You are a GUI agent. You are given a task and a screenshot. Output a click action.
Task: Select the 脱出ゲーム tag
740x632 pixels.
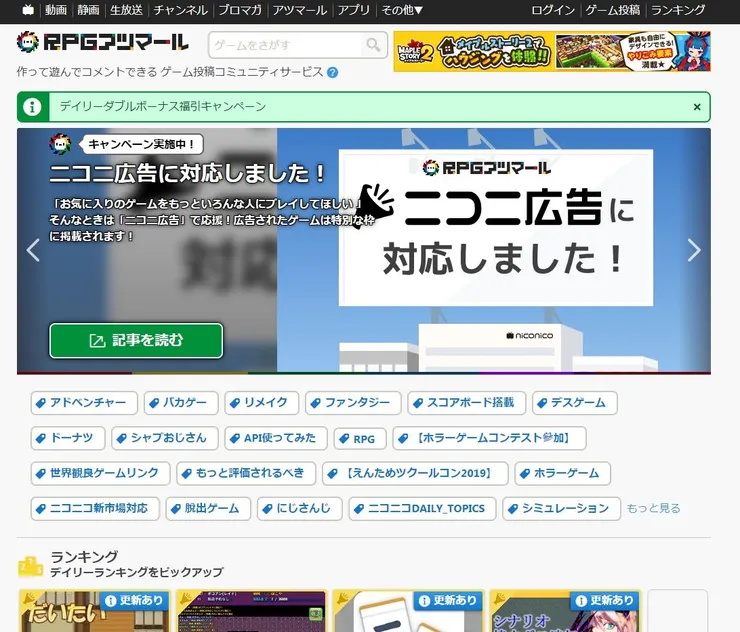coord(208,508)
